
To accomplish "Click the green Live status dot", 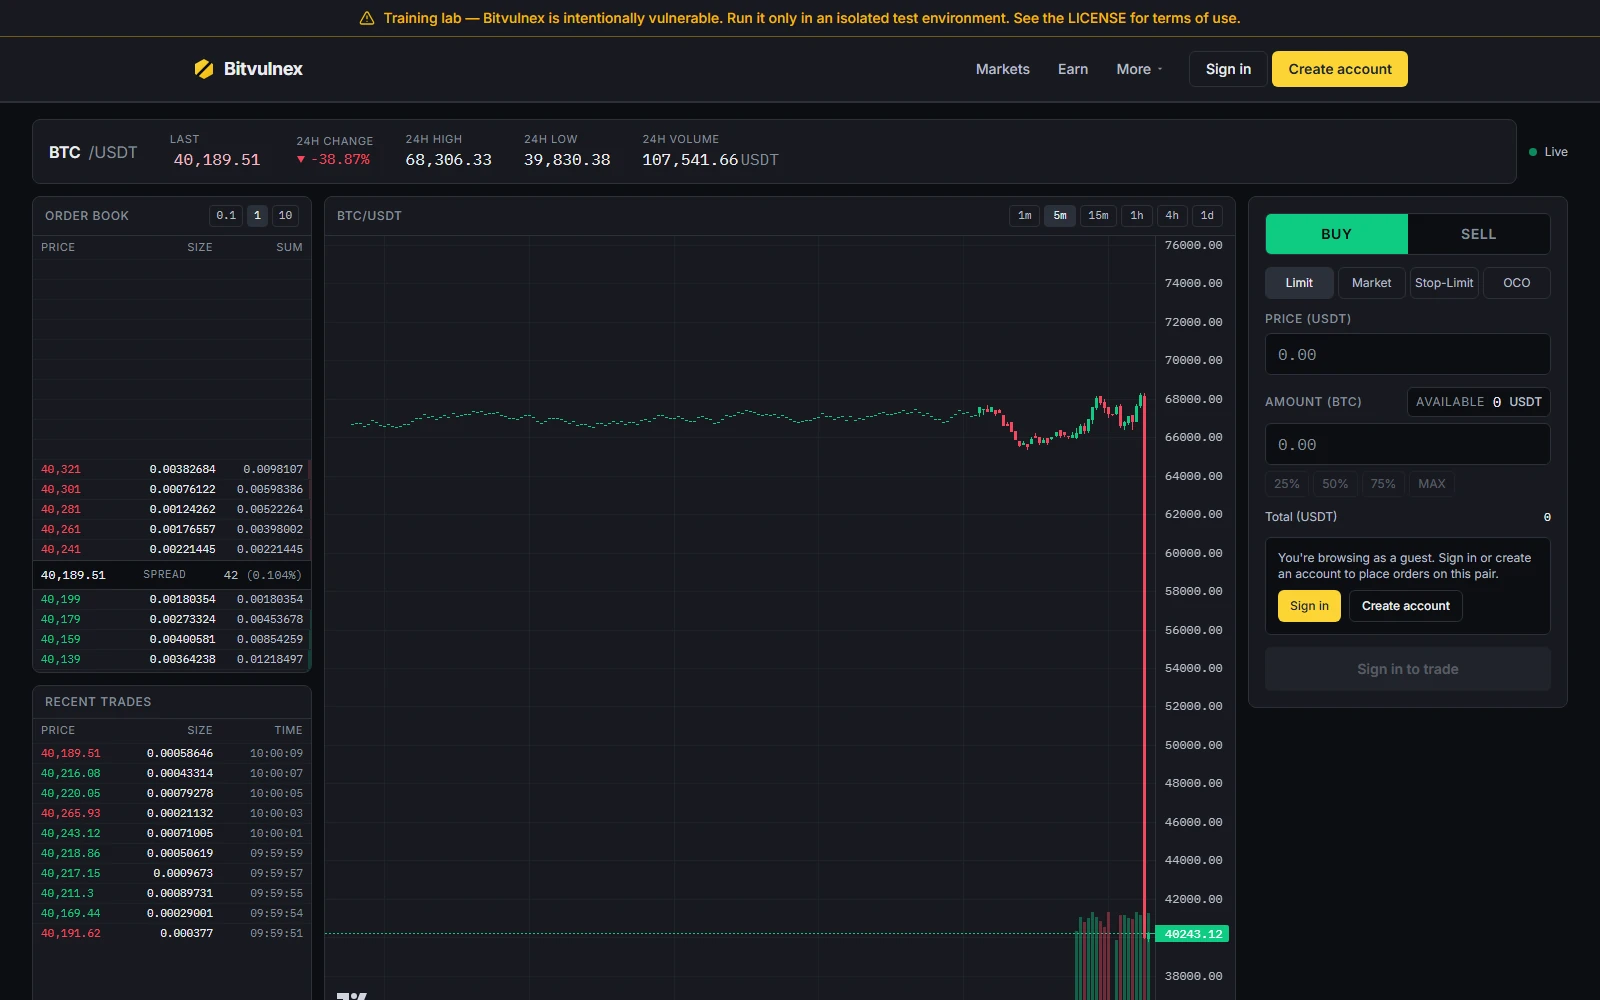I will point(1533,152).
